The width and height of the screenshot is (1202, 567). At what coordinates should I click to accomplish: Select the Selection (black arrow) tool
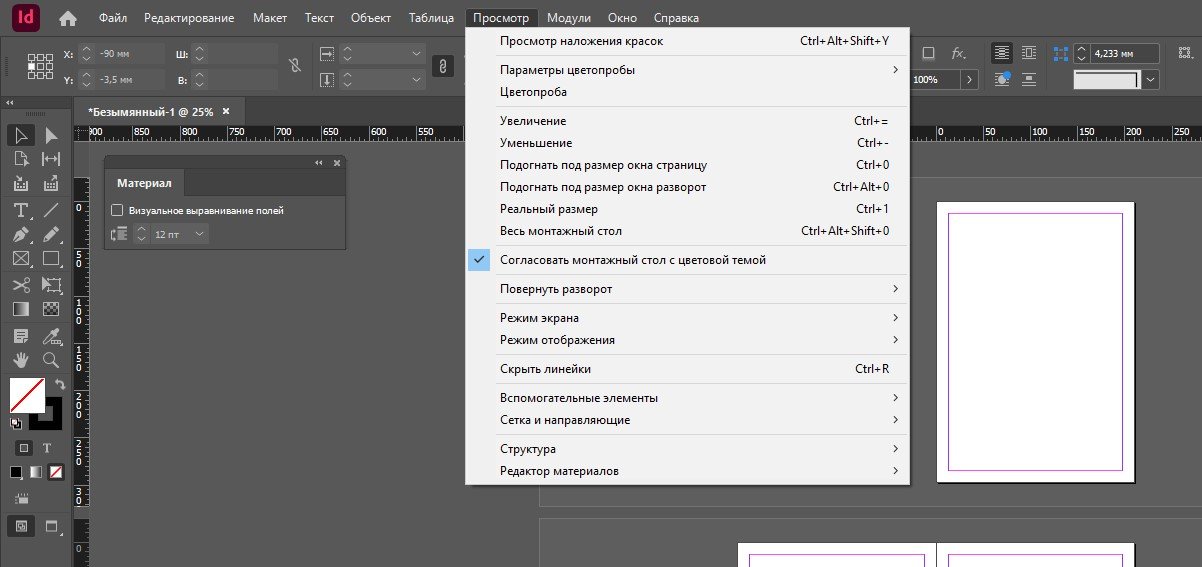(x=21, y=135)
